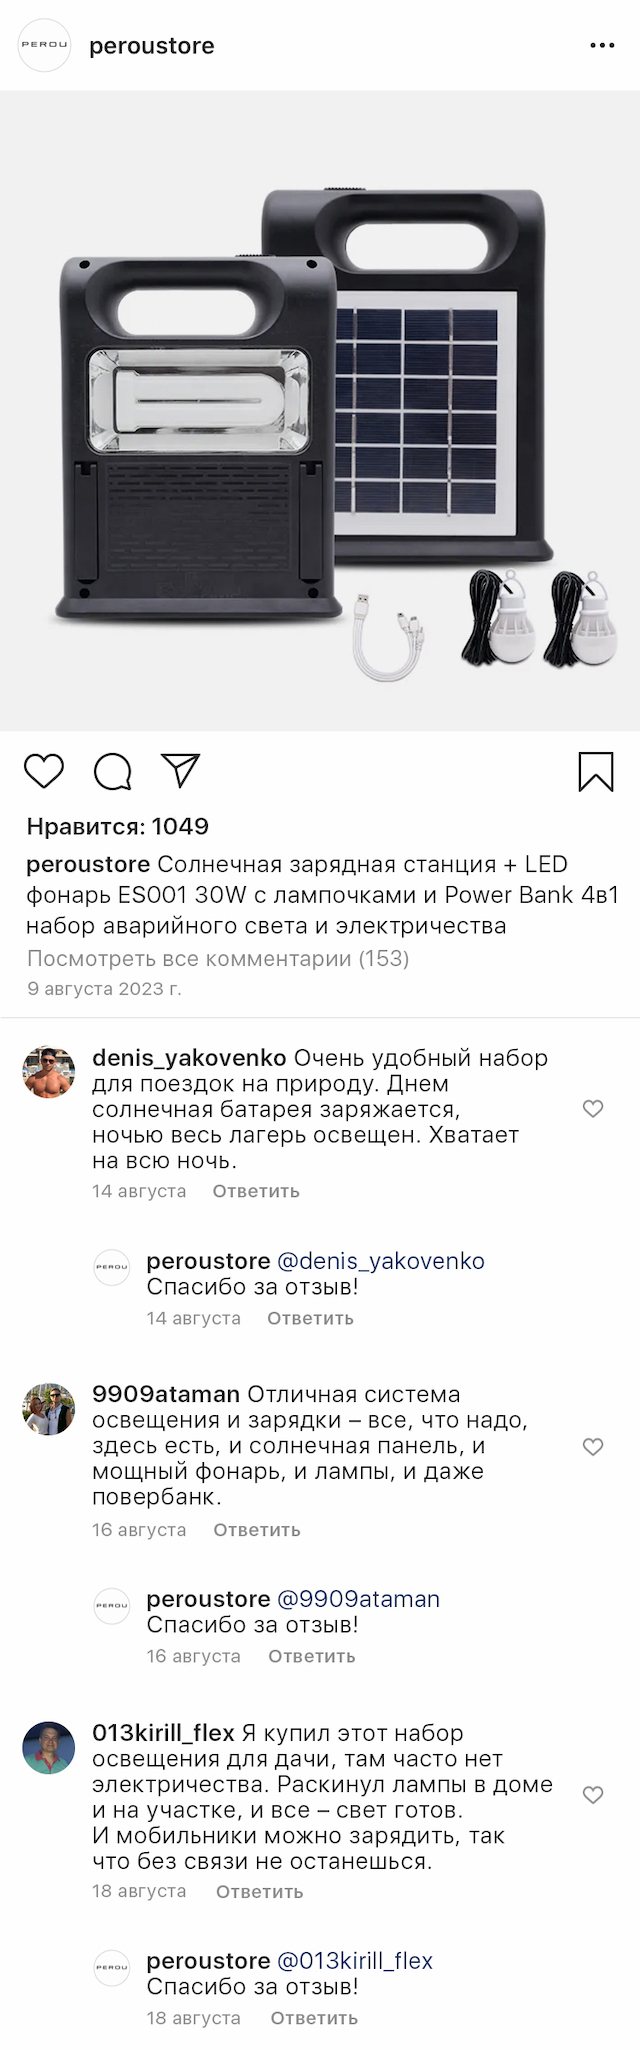Open the solar station product photo
Image resolution: width=640 pixels, height=2050 pixels.
click(x=320, y=410)
